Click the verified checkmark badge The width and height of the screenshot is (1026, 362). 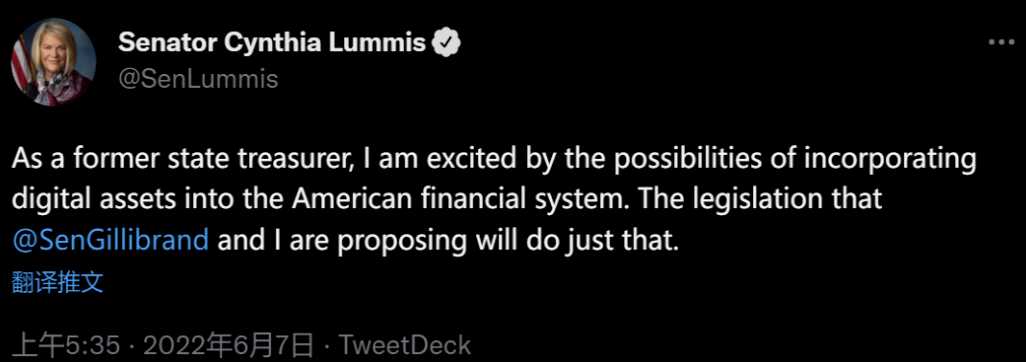coord(448,43)
